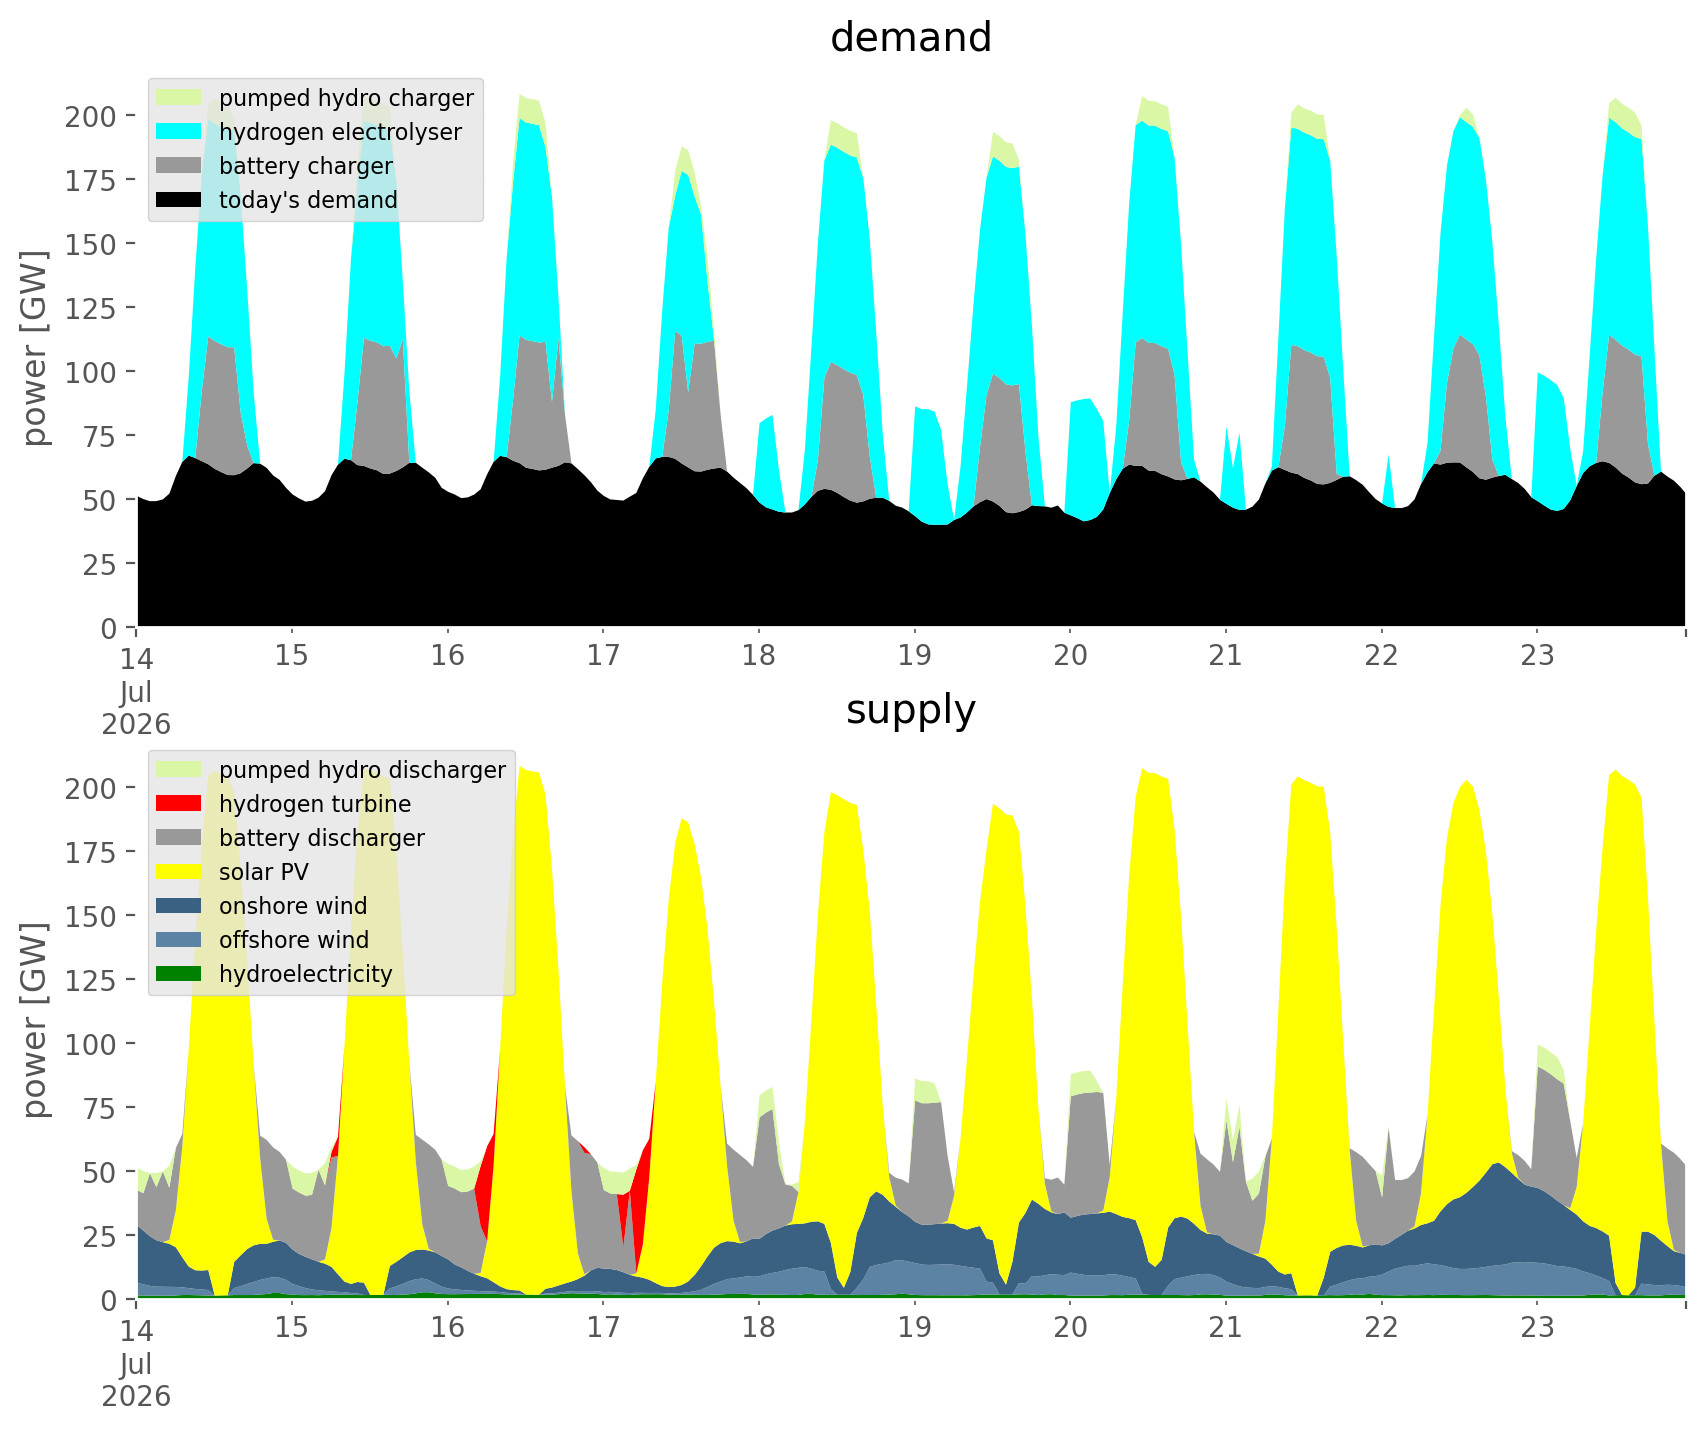Screen dimensions: 1706x1431
Task: Click the "19" date tick under the supply chart
Action: (913, 1329)
